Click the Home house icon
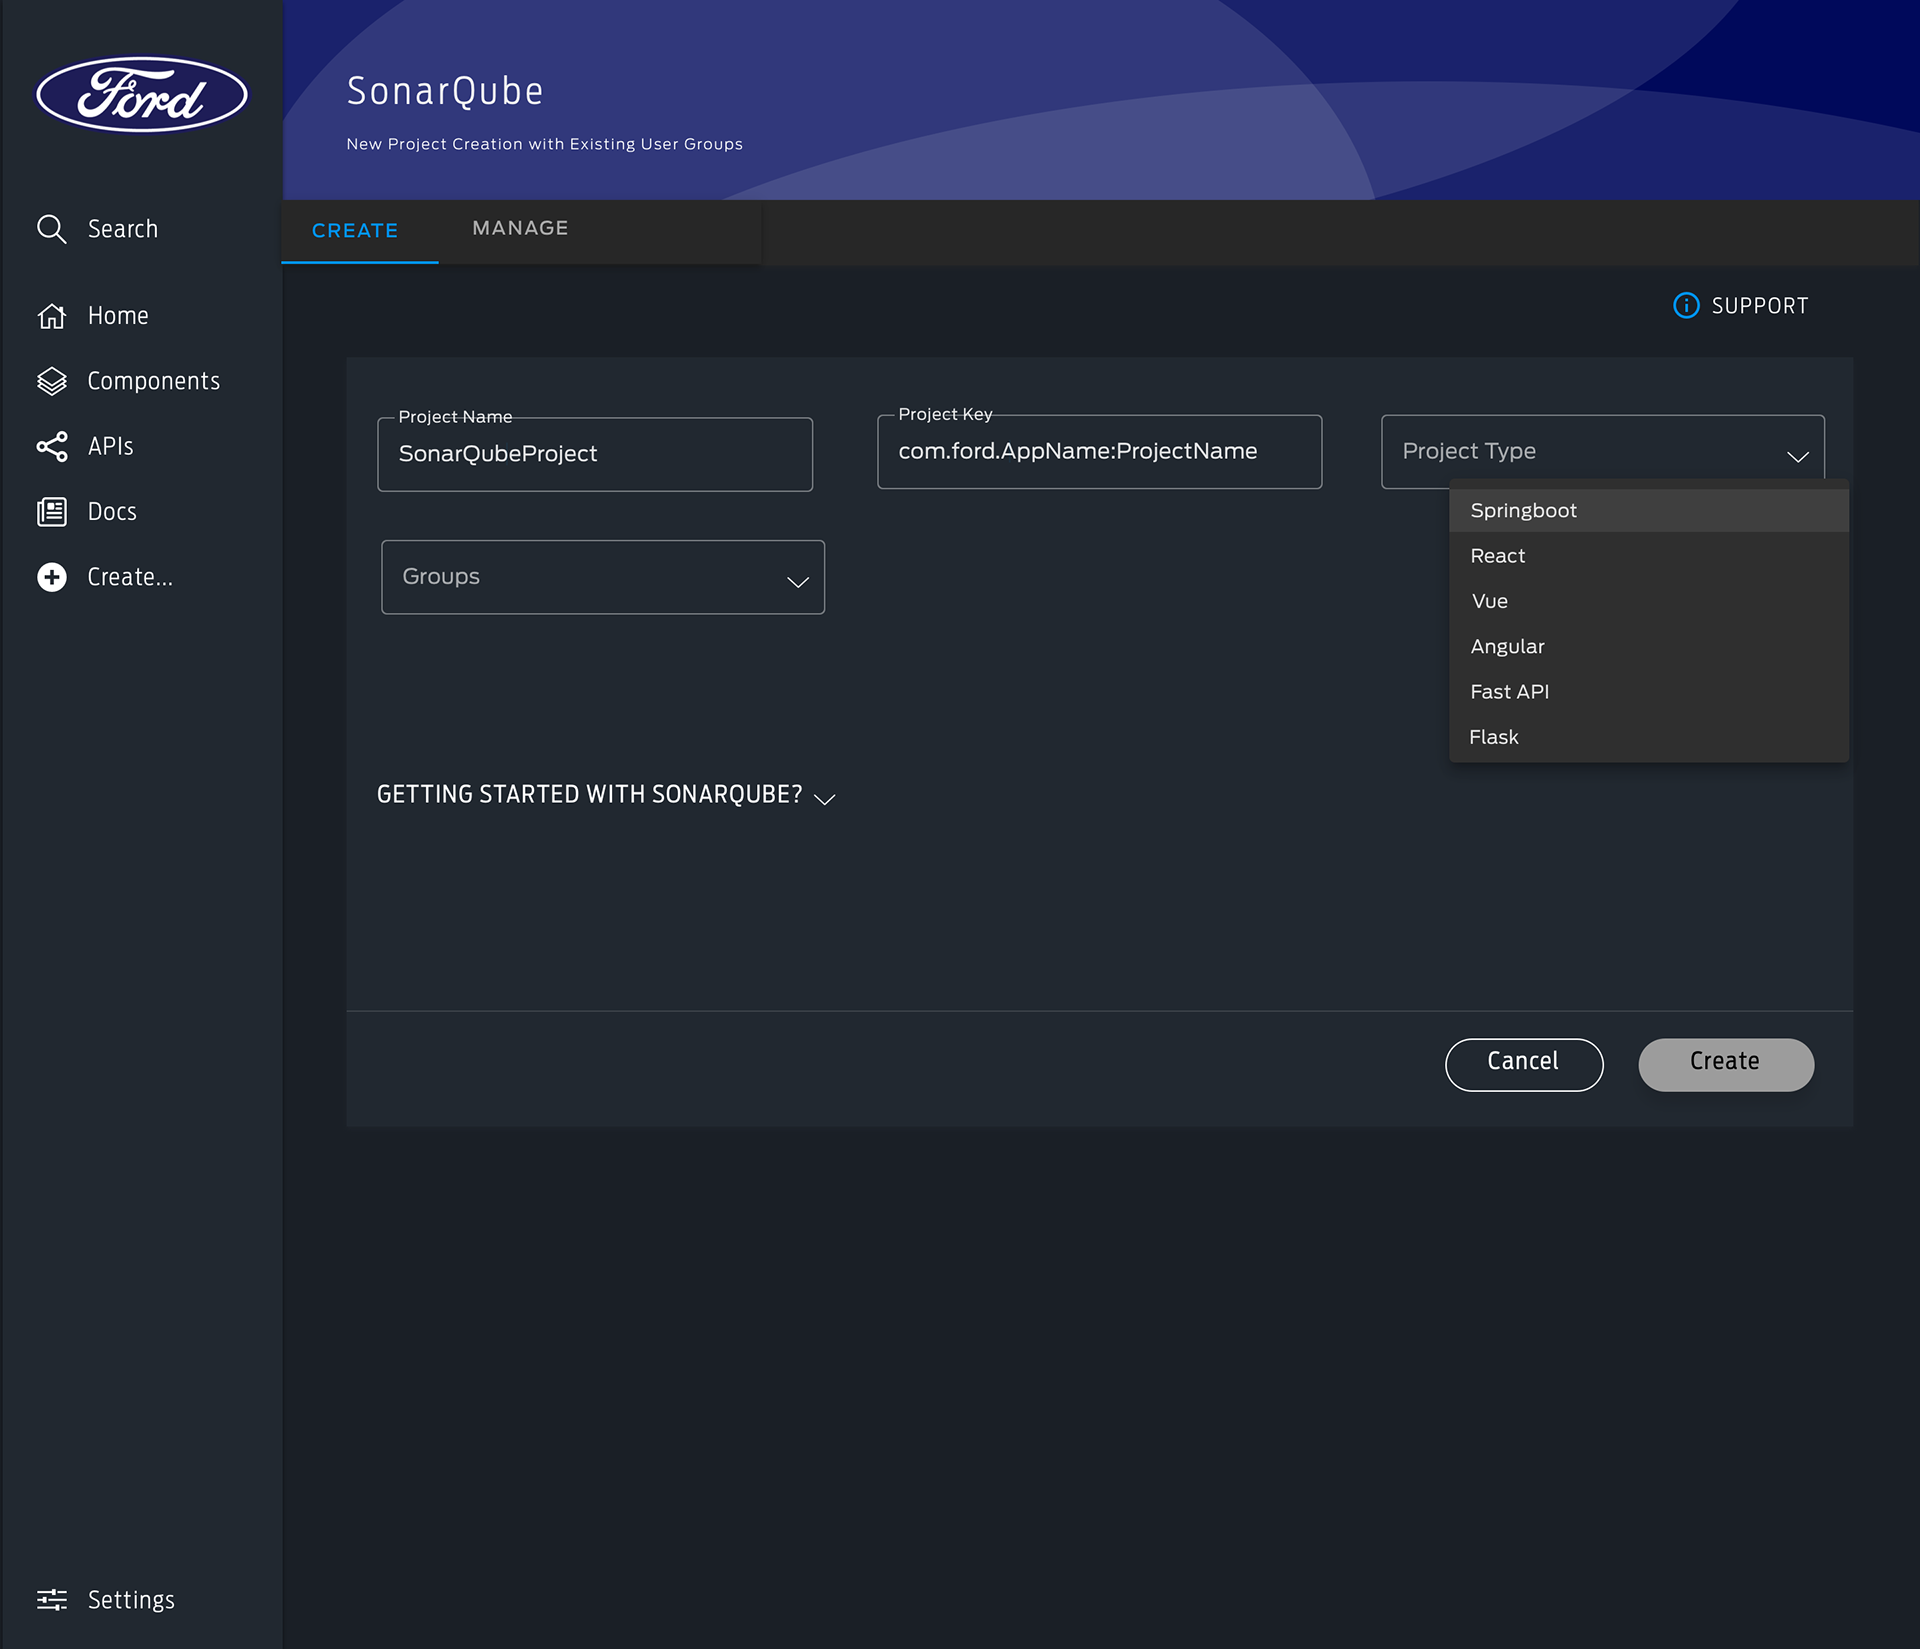Screen dimensions: 1920x1649 pos(51,316)
